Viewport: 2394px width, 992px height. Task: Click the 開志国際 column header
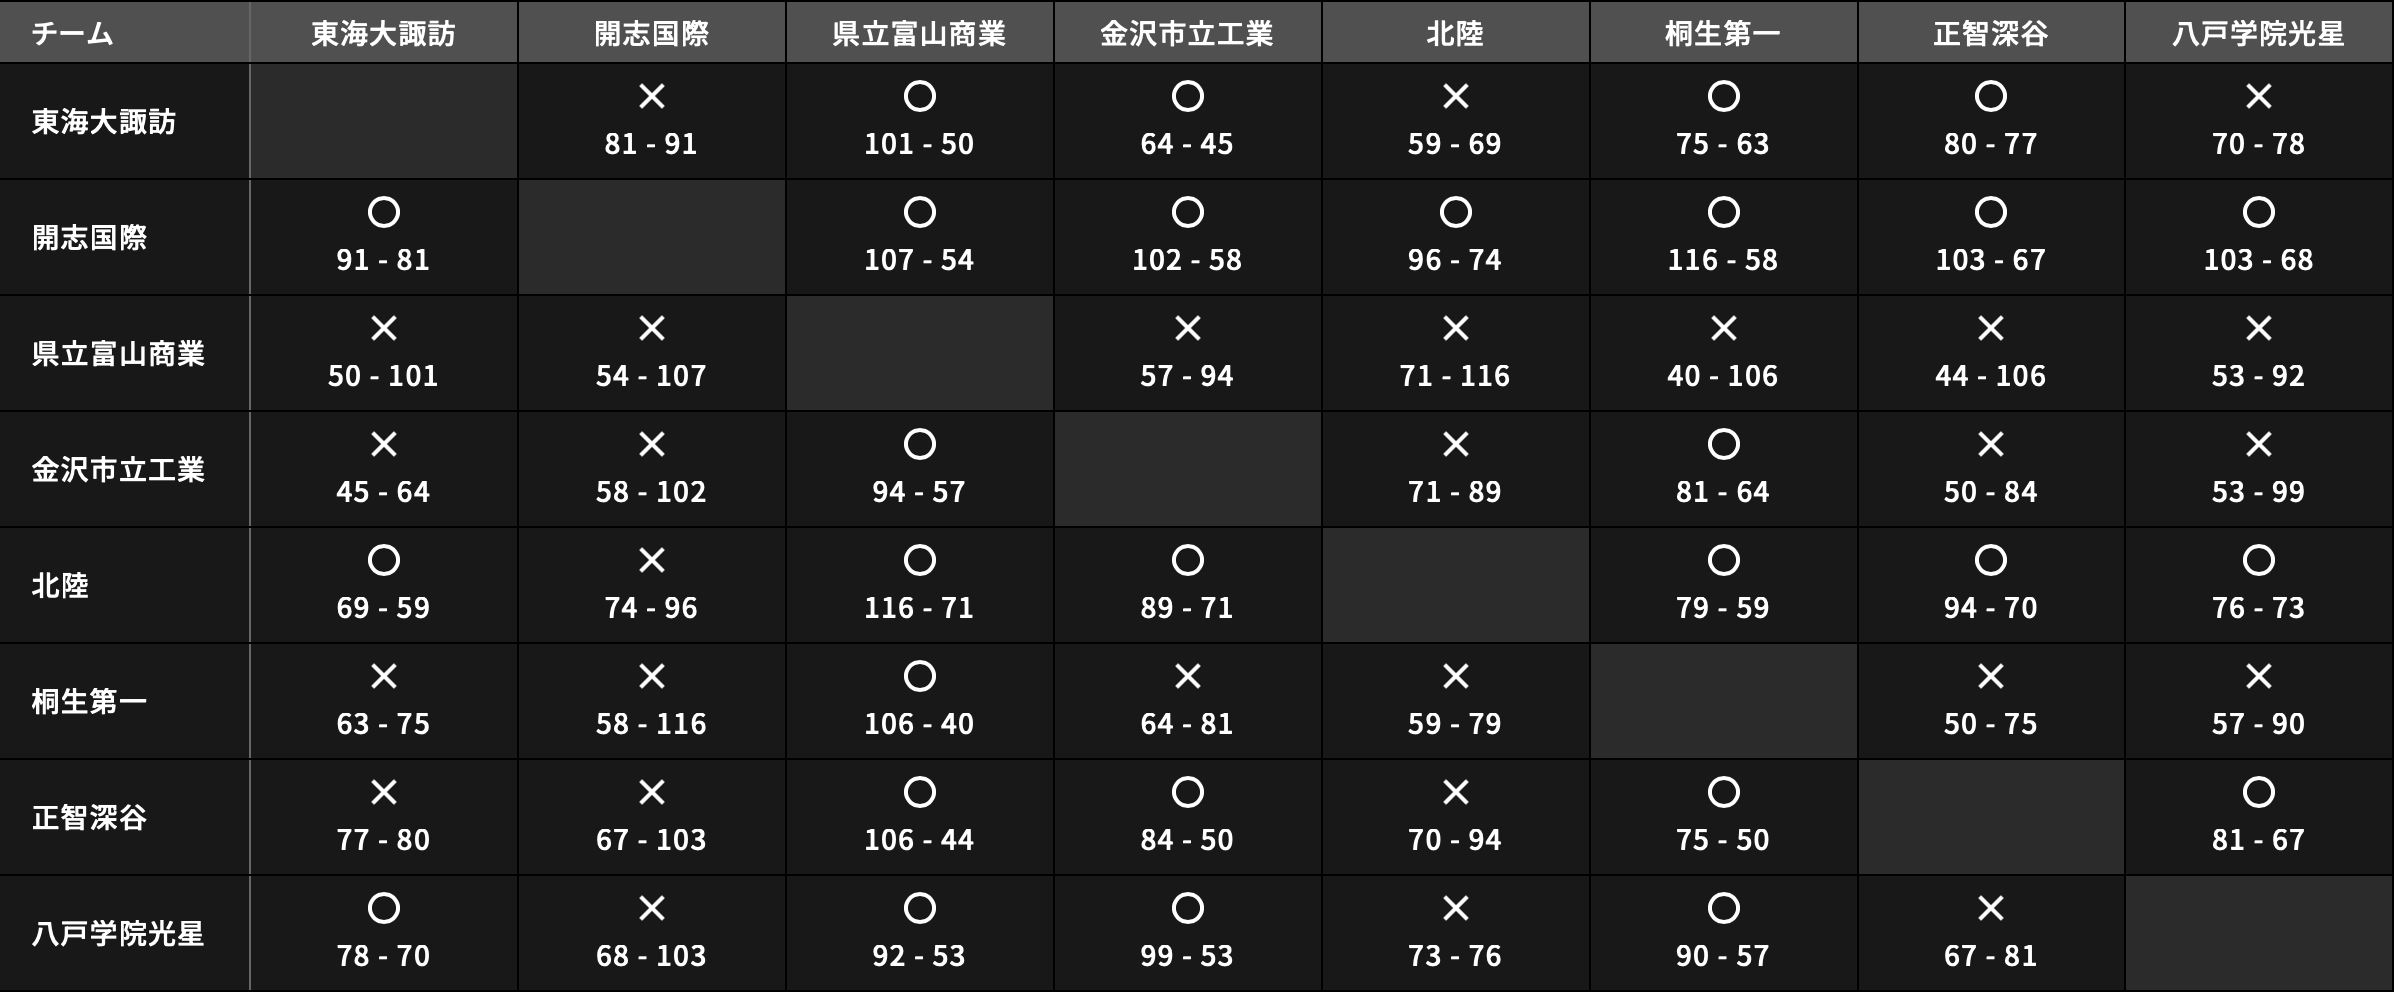tap(652, 34)
